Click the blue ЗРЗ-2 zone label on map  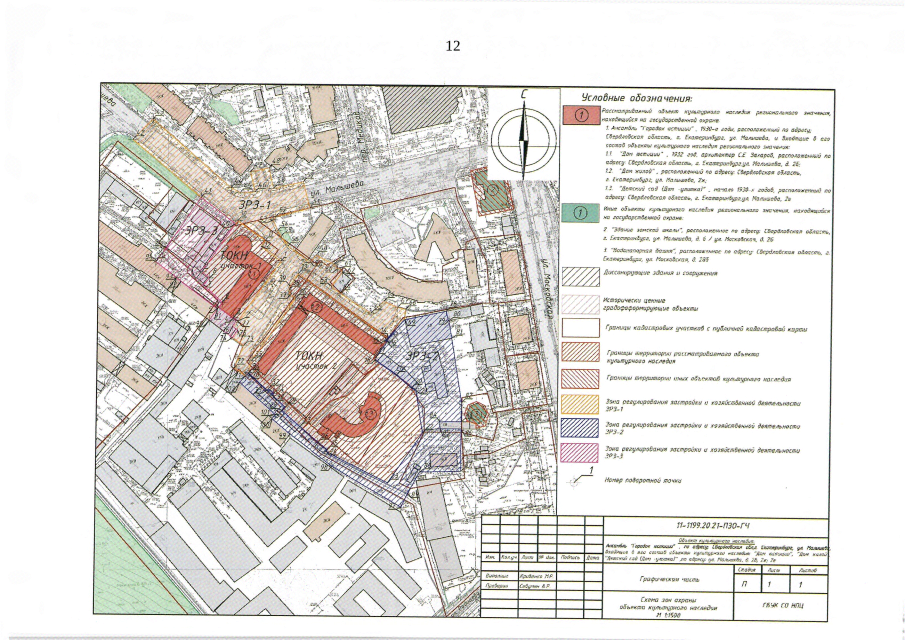424,356
